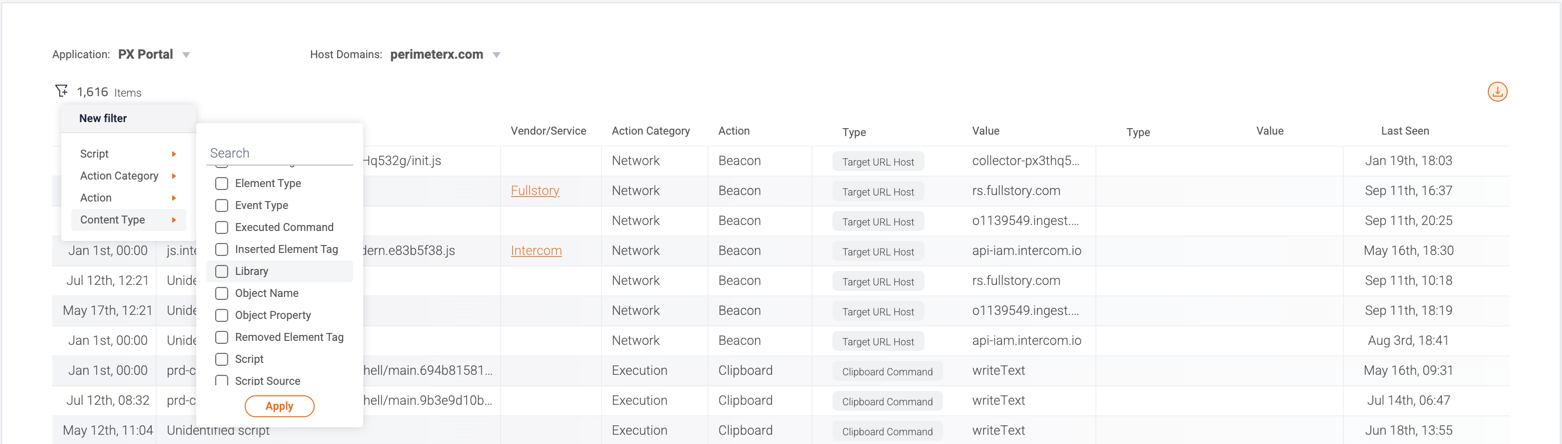
Task: Focus the filter Search input field
Action: point(279,153)
